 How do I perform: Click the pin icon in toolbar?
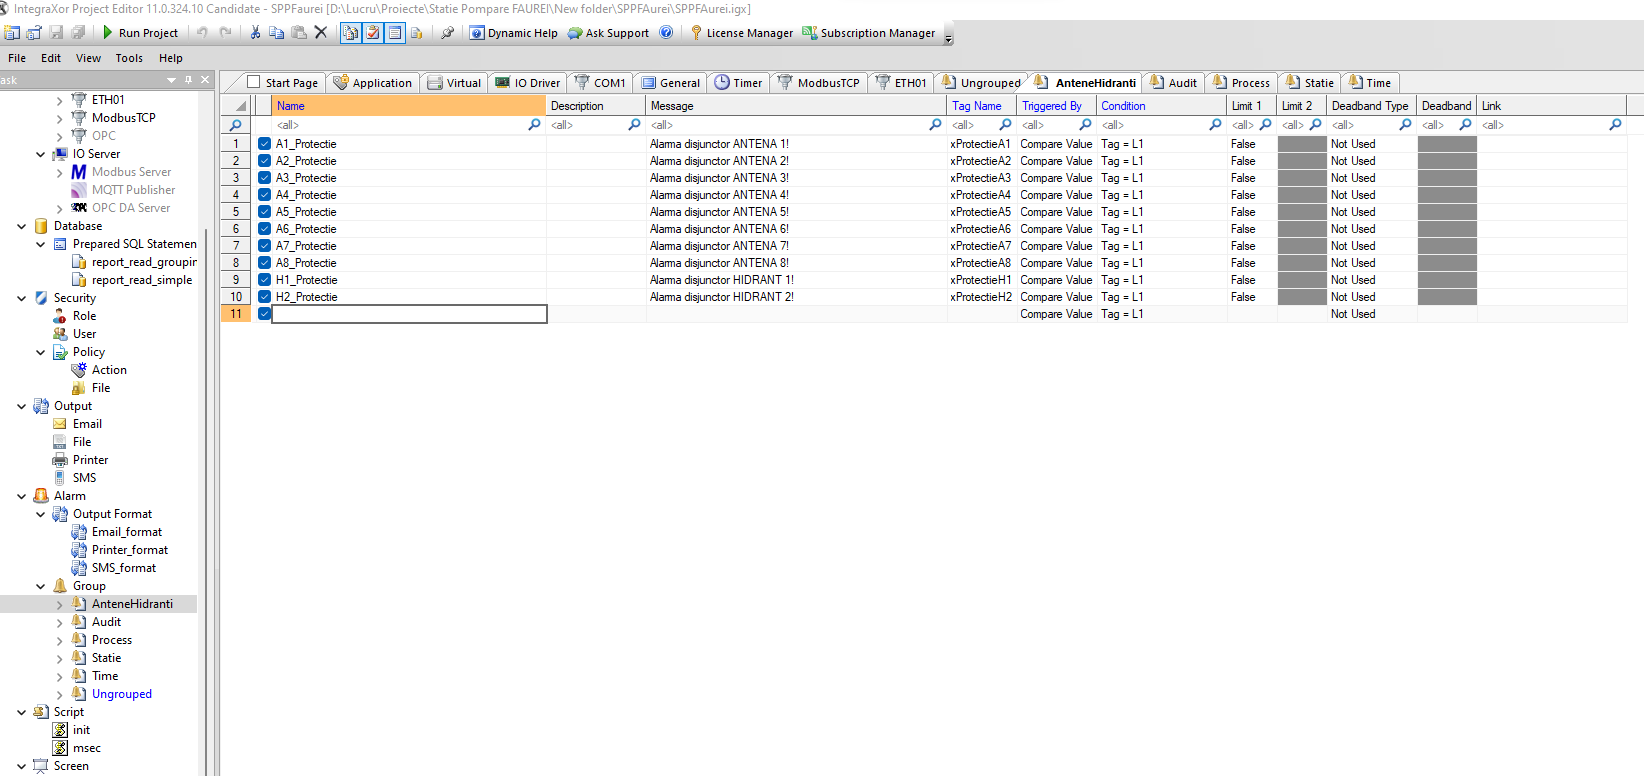point(447,32)
